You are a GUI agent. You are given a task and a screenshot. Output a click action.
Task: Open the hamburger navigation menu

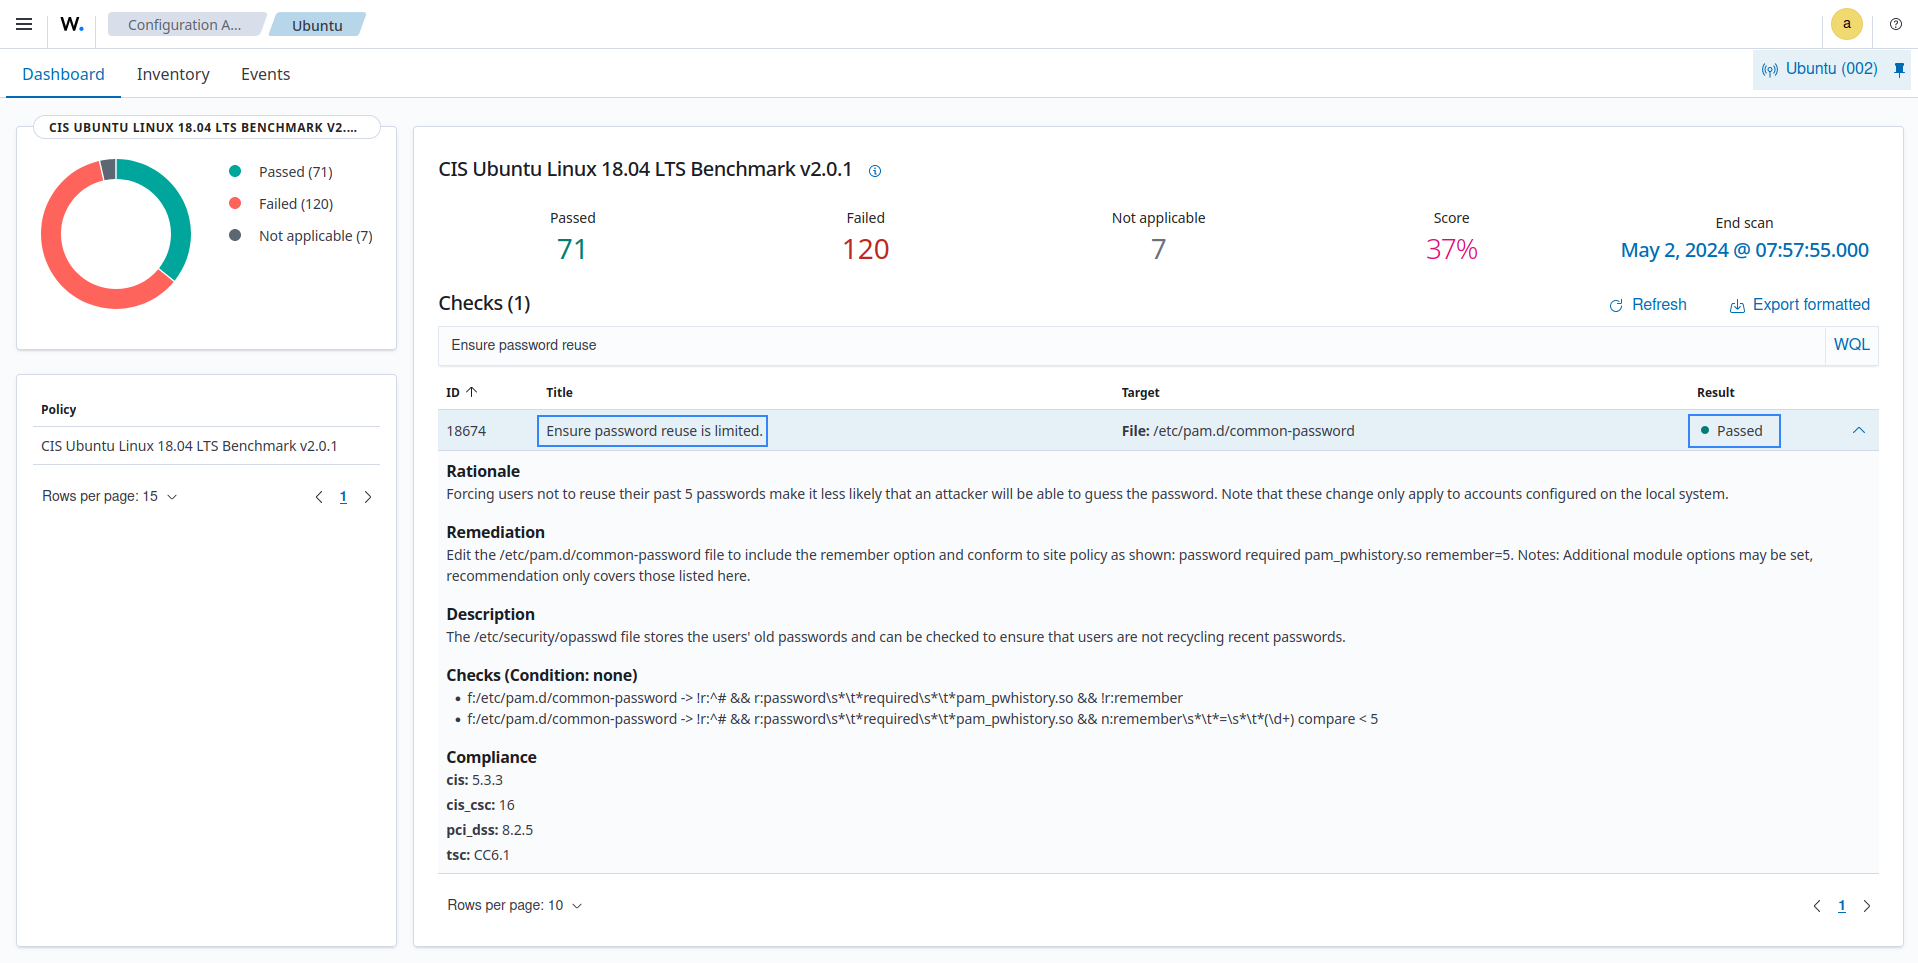click(24, 24)
